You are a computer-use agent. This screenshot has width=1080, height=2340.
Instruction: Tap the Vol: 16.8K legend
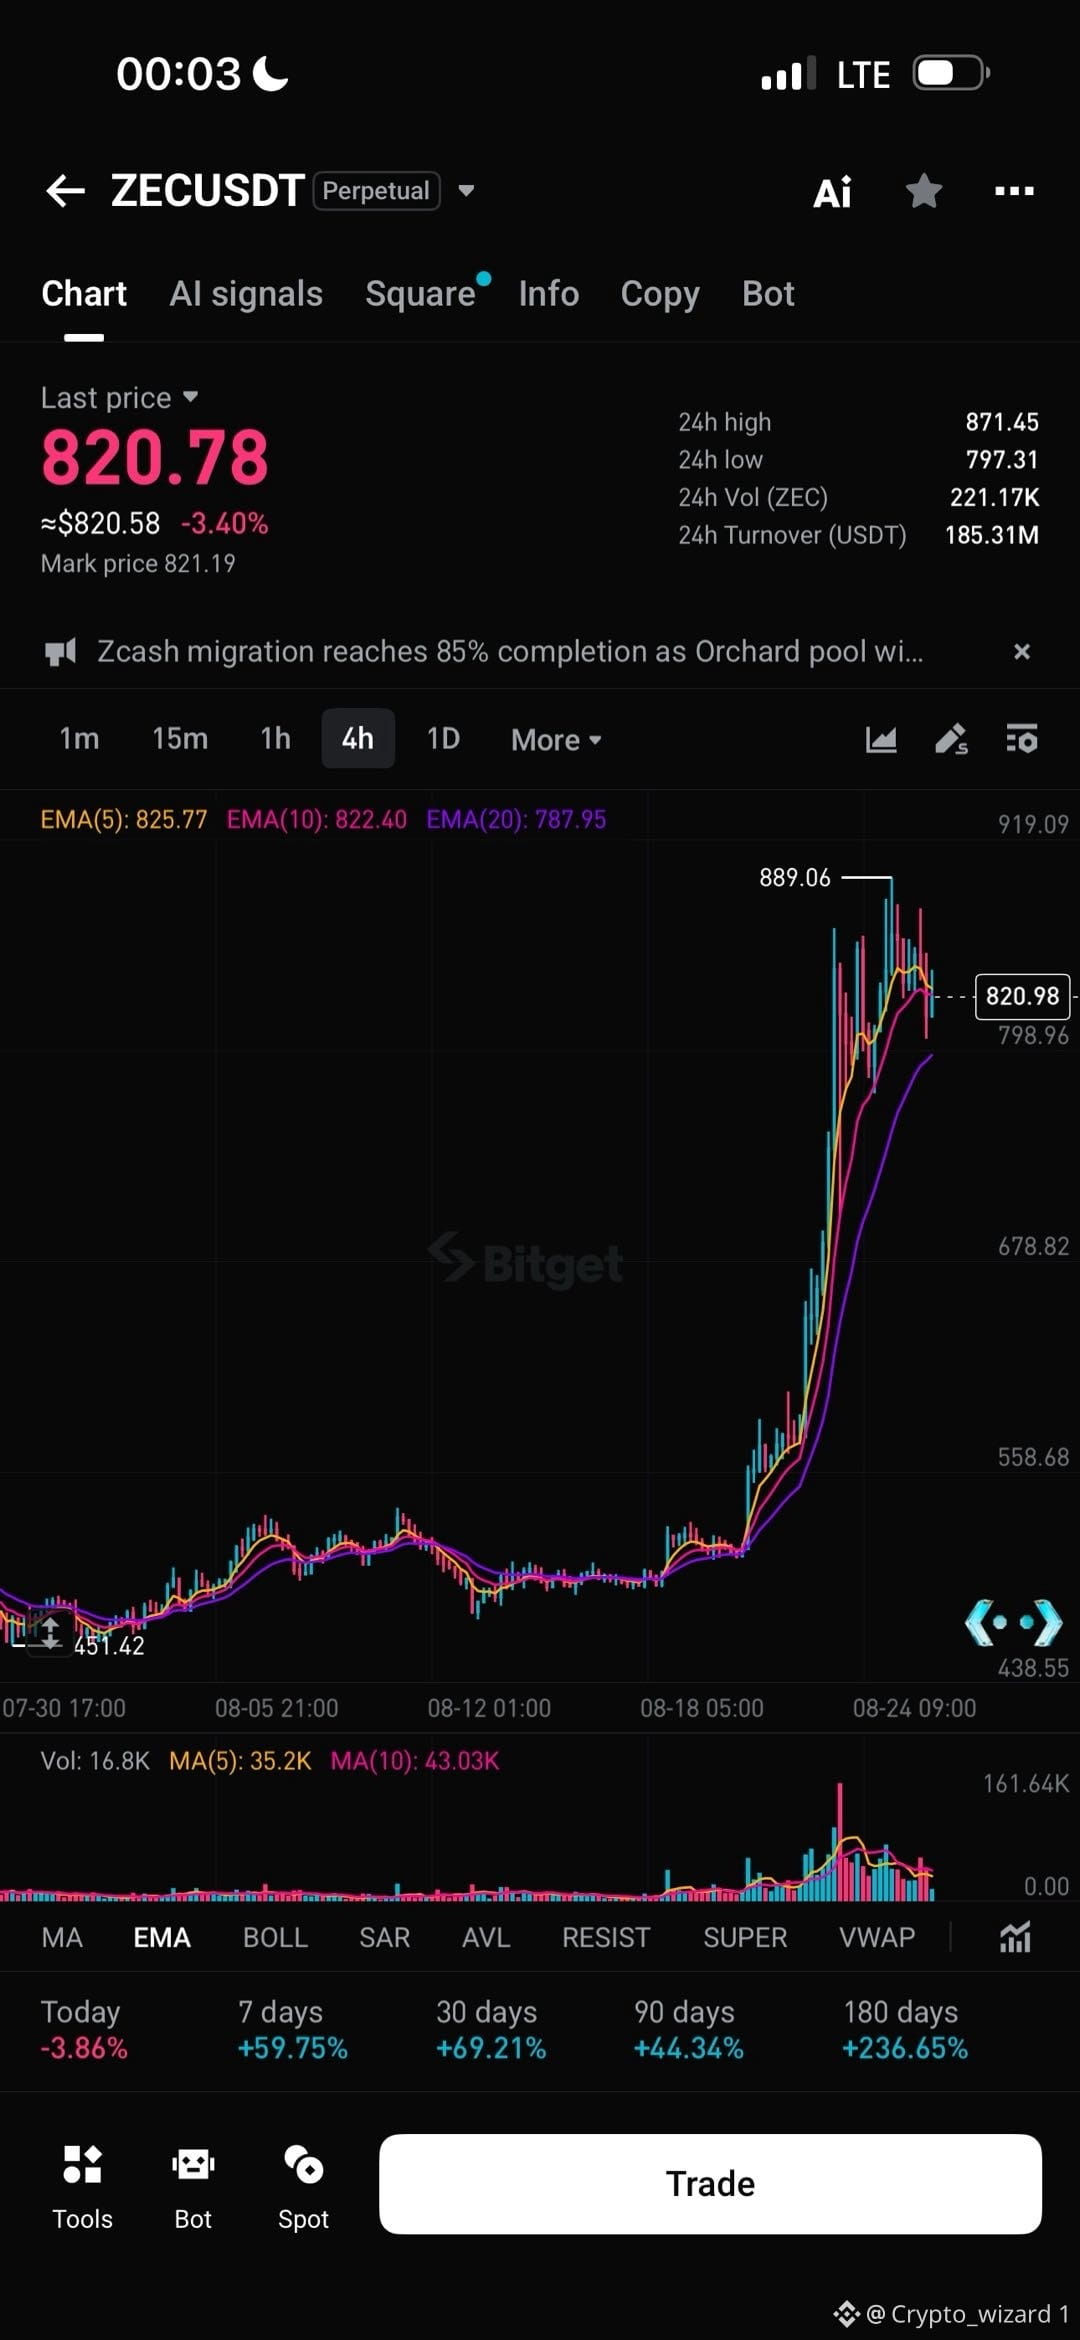point(95,1761)
